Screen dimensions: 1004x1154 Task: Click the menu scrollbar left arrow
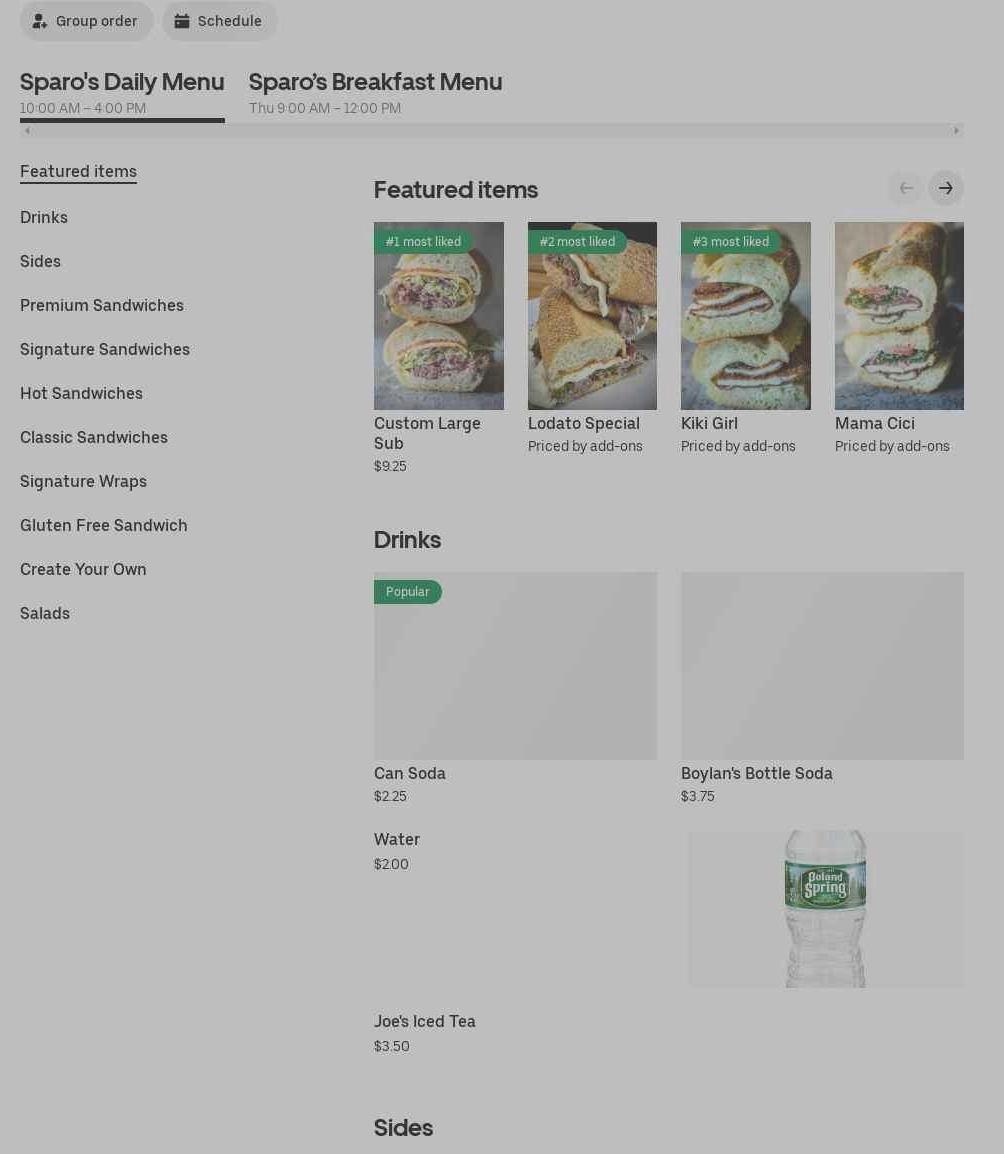click(x=27, y=131)
